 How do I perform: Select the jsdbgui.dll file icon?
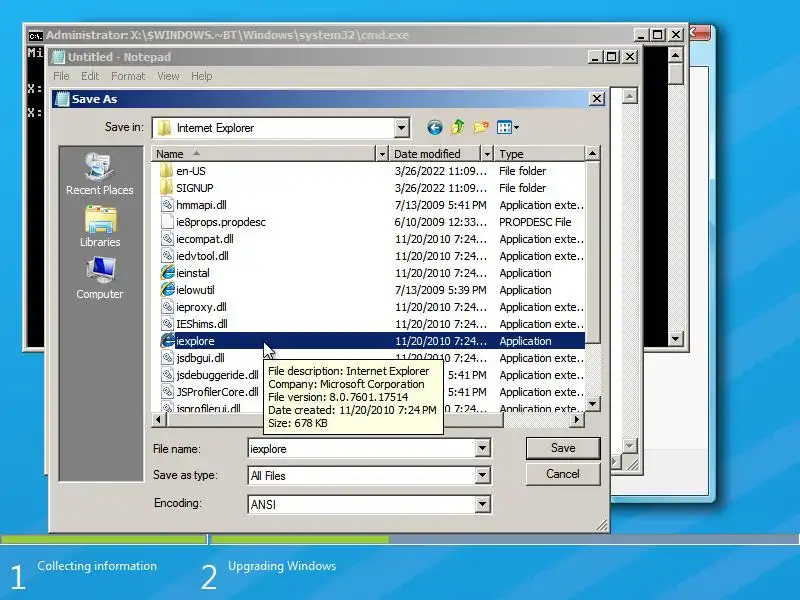click(167, 358)
